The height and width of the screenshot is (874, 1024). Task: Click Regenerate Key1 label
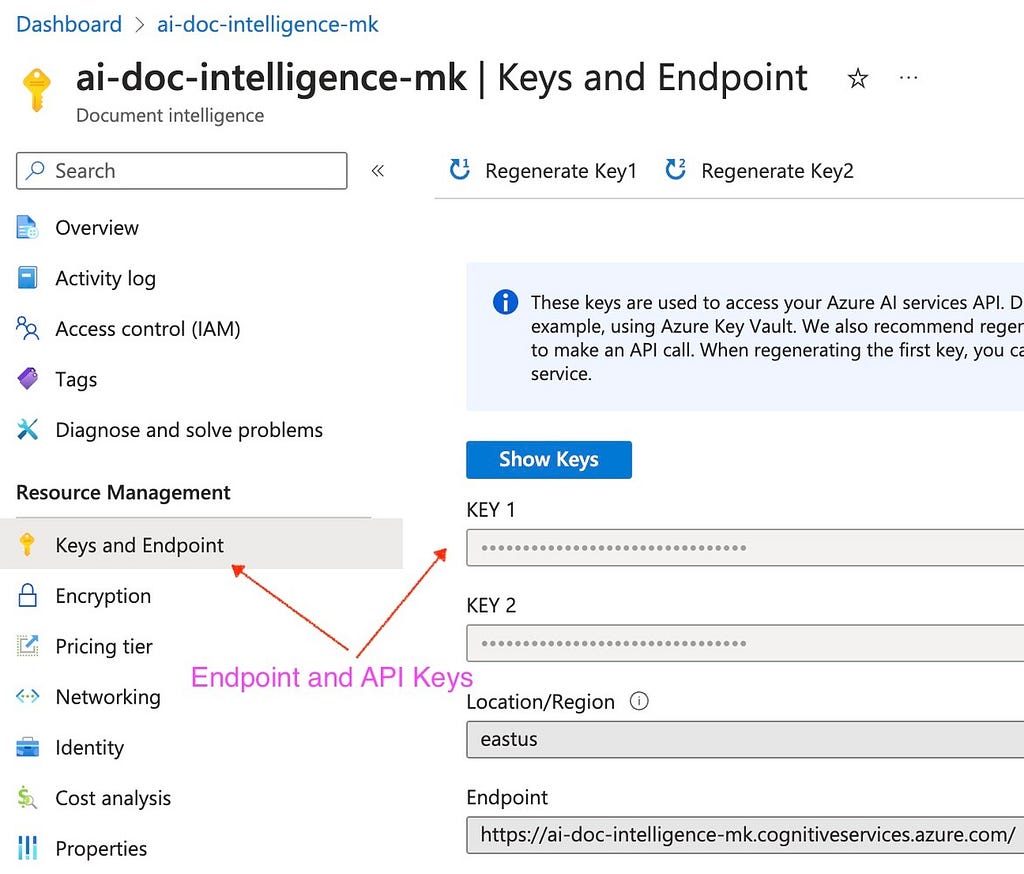(560, 171)
